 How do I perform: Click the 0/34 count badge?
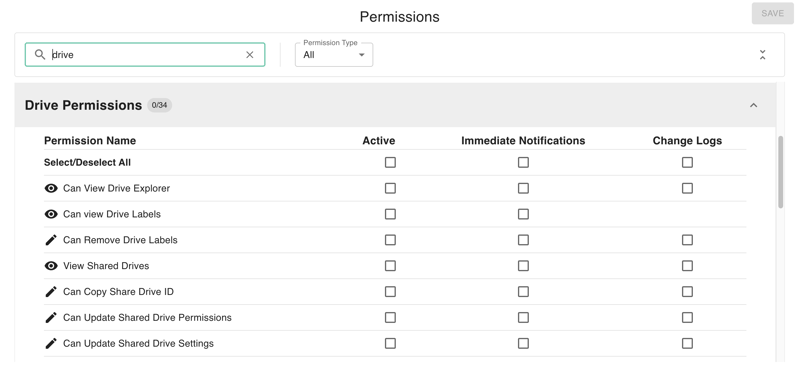pyautogui.click(x=159, y=105)
